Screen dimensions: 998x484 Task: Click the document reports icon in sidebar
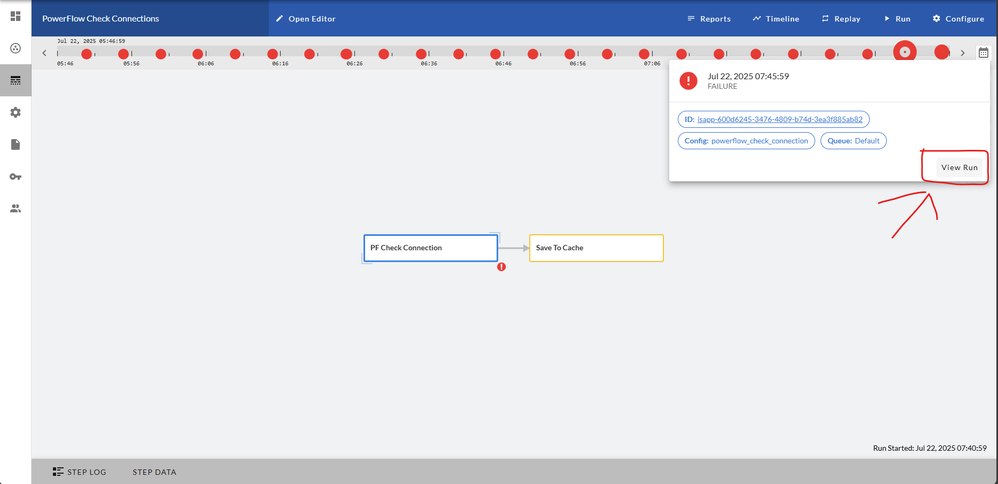coord(15,145)
